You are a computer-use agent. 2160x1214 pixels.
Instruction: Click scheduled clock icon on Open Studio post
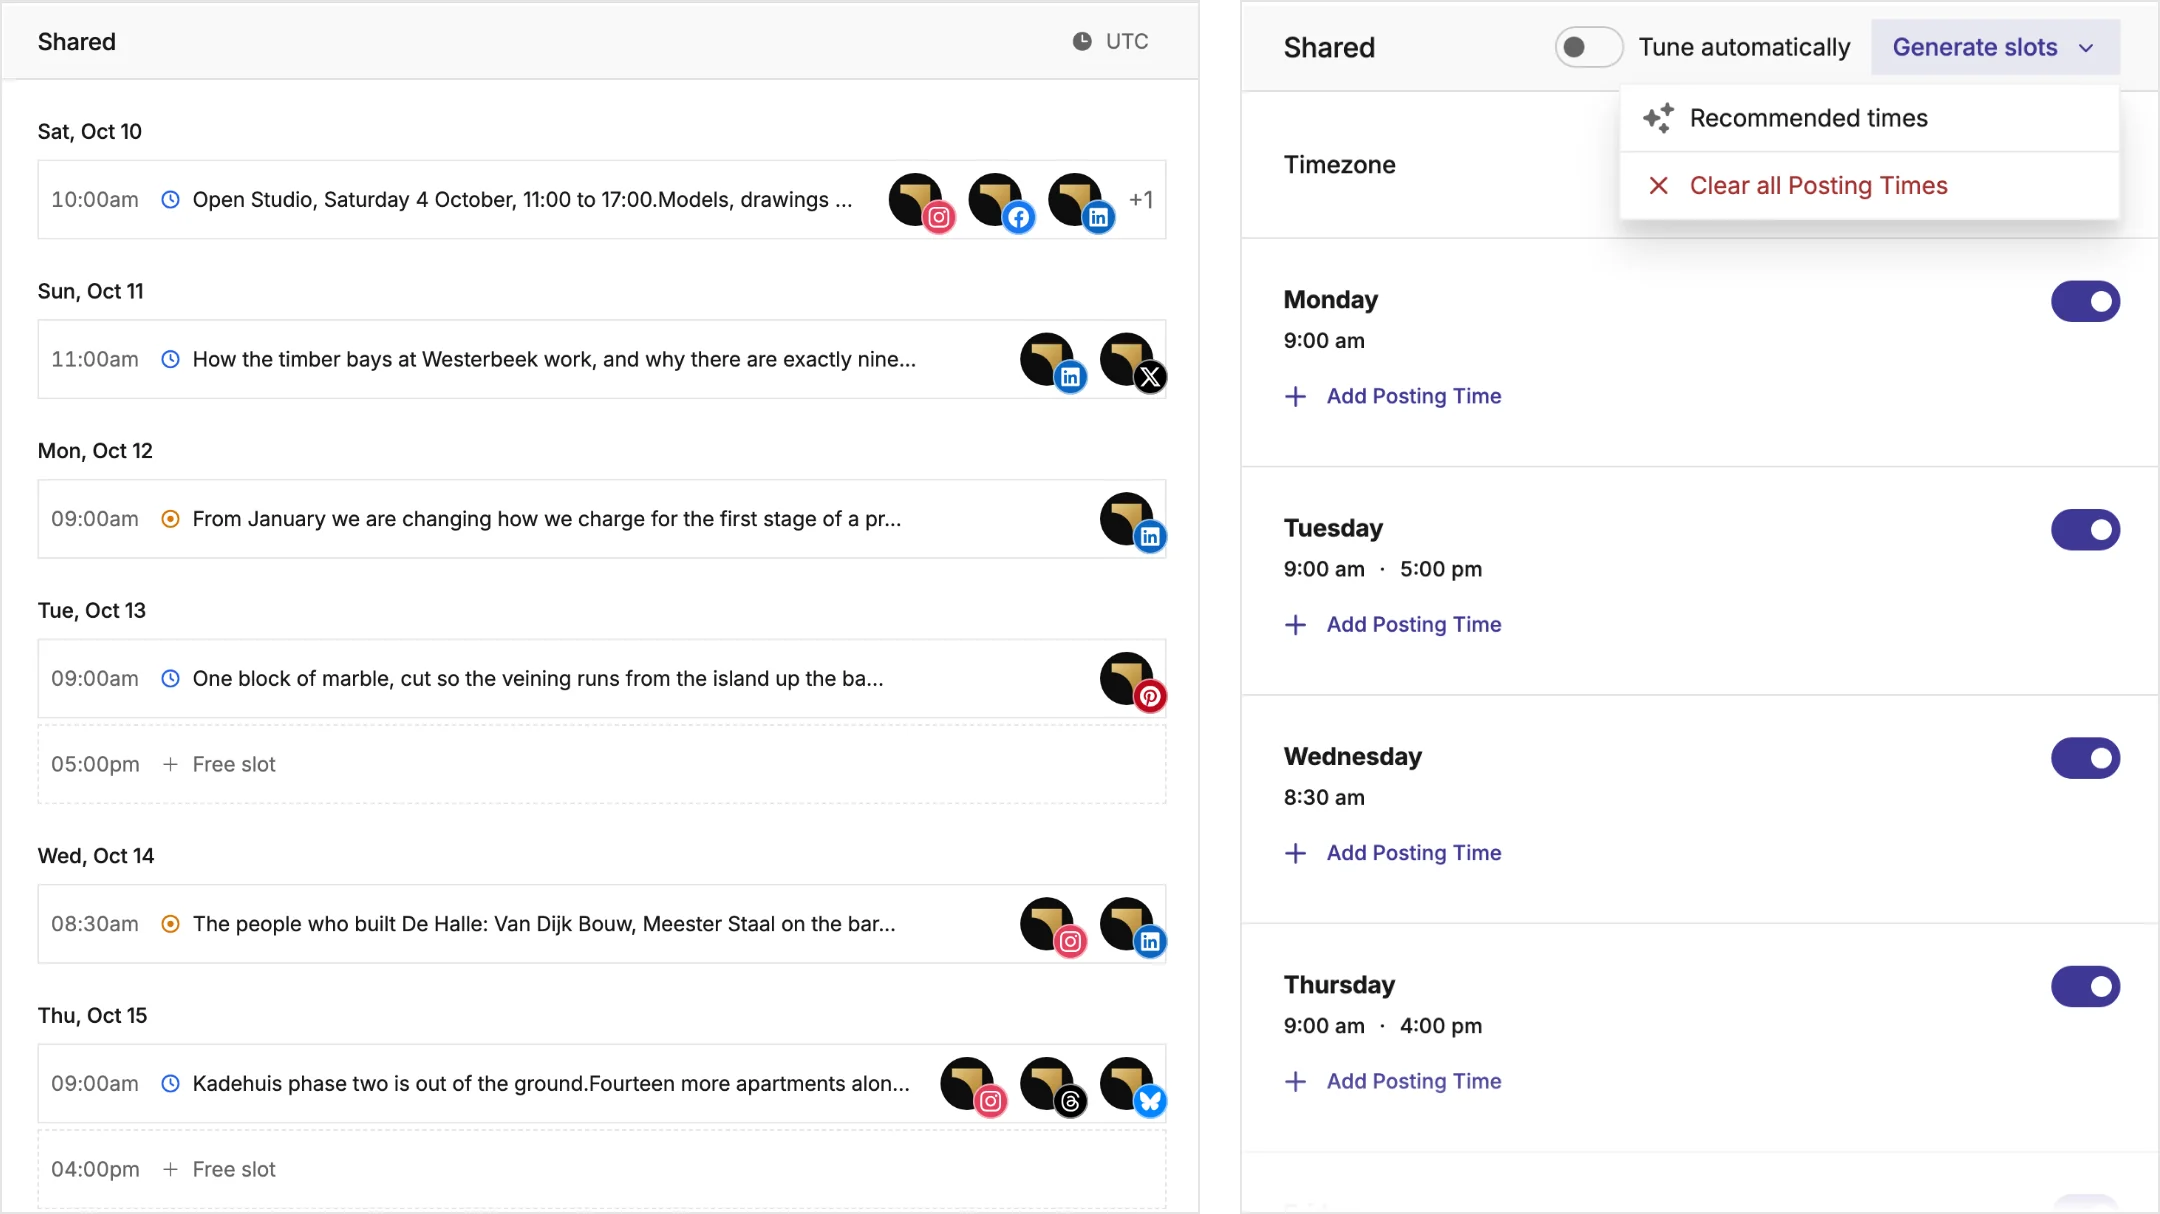[x=170, y=199]
